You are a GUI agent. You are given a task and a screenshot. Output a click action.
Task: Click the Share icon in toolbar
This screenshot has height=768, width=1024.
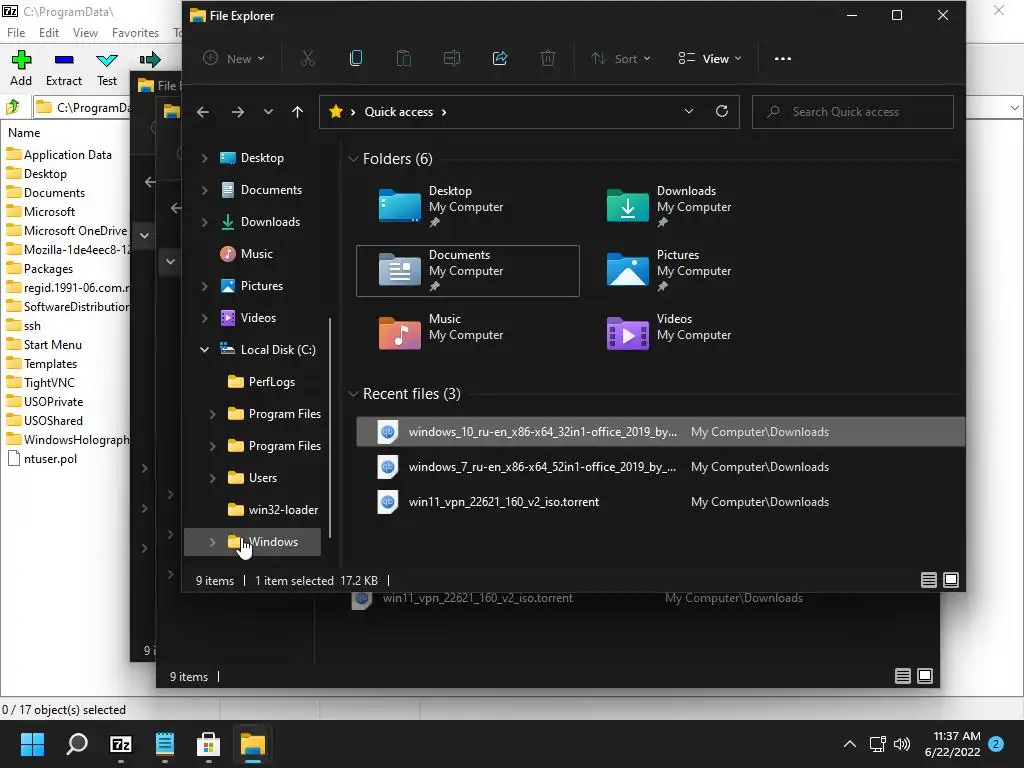500,59
